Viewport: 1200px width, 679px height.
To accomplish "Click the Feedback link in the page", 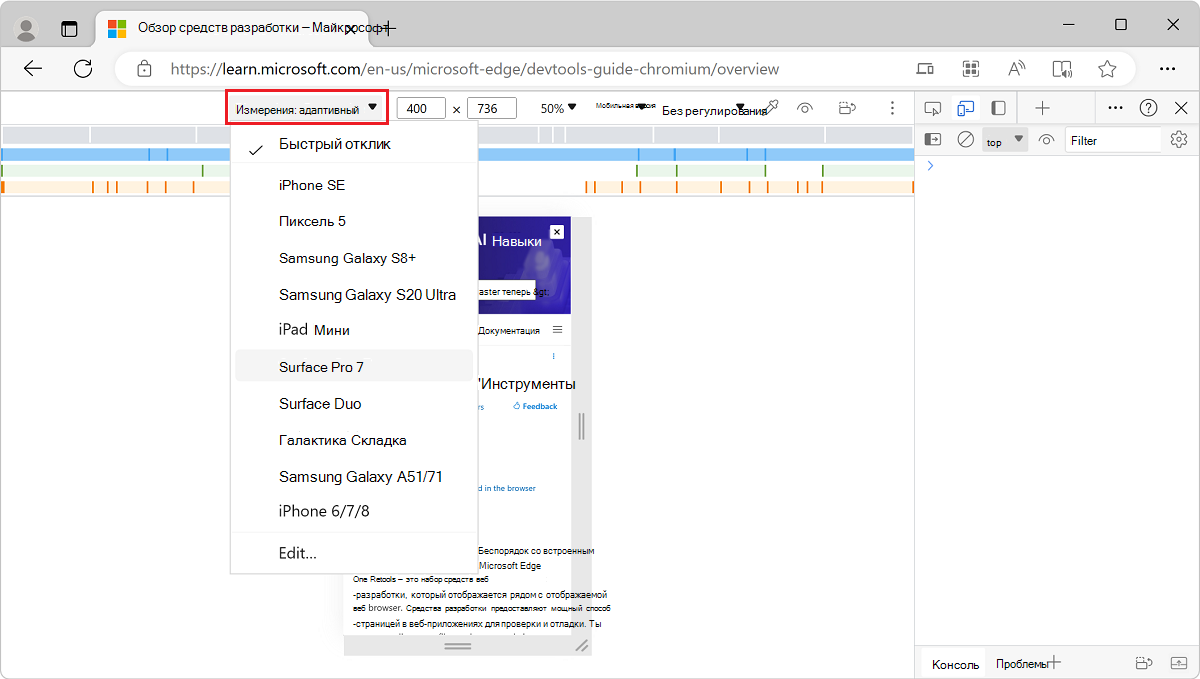I will coord(535,406).
